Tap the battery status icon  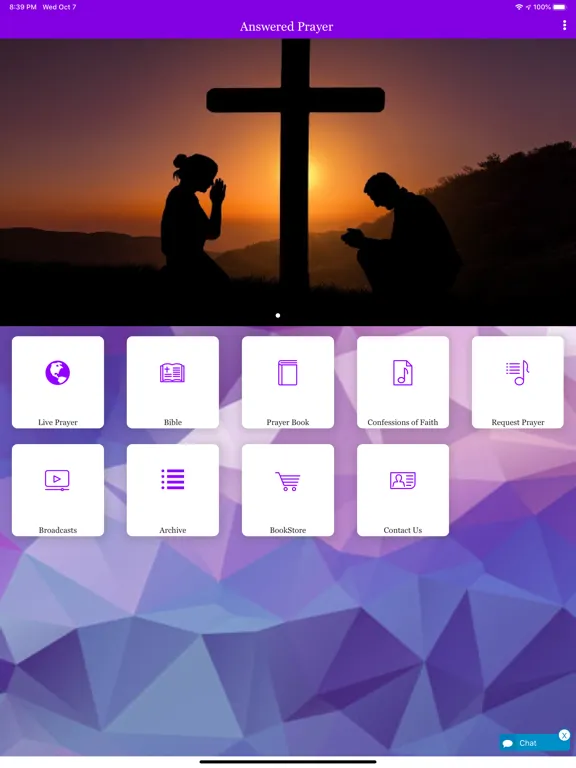[x=560, y=7]
